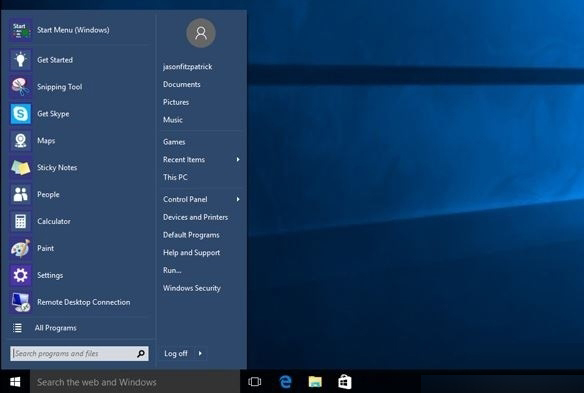Click the Log off button
The image size is (584, 393).
coord(176,354)
